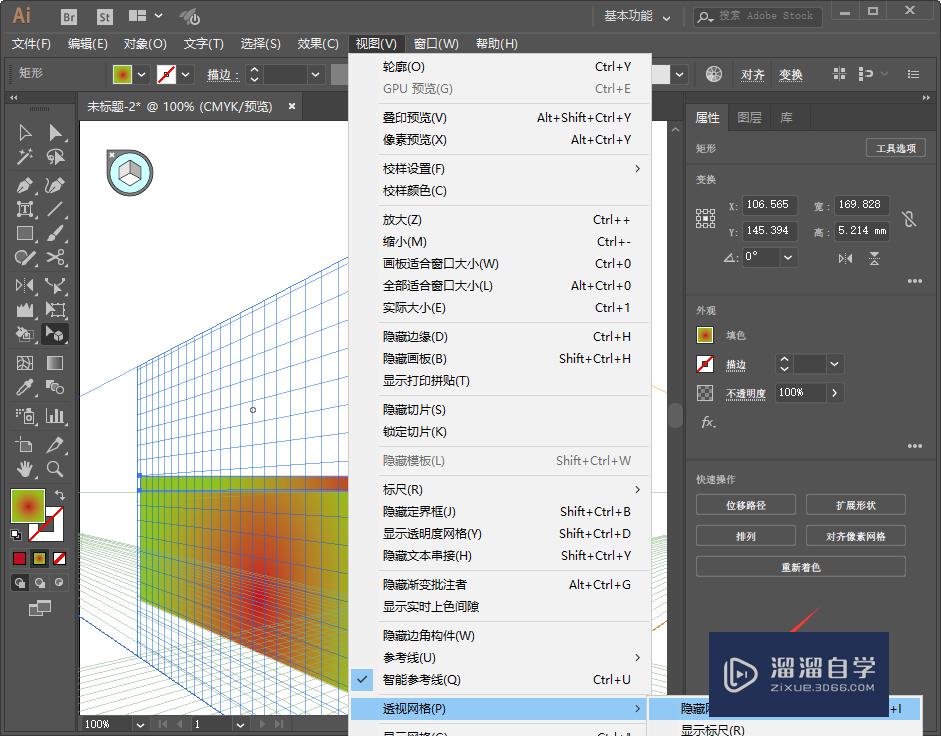Viewport: 941px width, 736px height.
Task: Select the Rectangle tool
Action: [x=25, y=233]
